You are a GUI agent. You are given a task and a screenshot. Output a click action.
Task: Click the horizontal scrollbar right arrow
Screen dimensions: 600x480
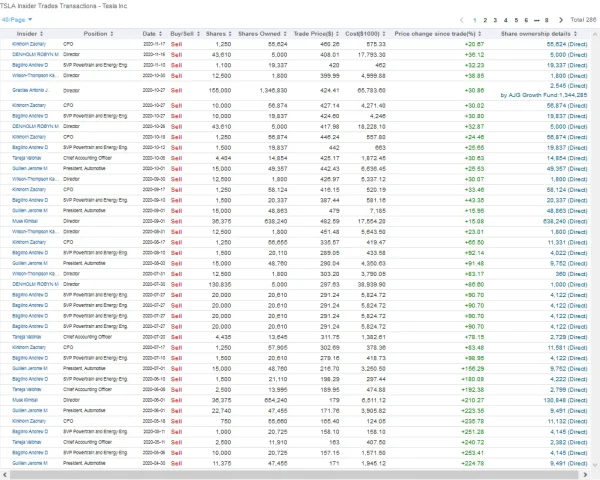pyautogui.click(x=585, y=475)
